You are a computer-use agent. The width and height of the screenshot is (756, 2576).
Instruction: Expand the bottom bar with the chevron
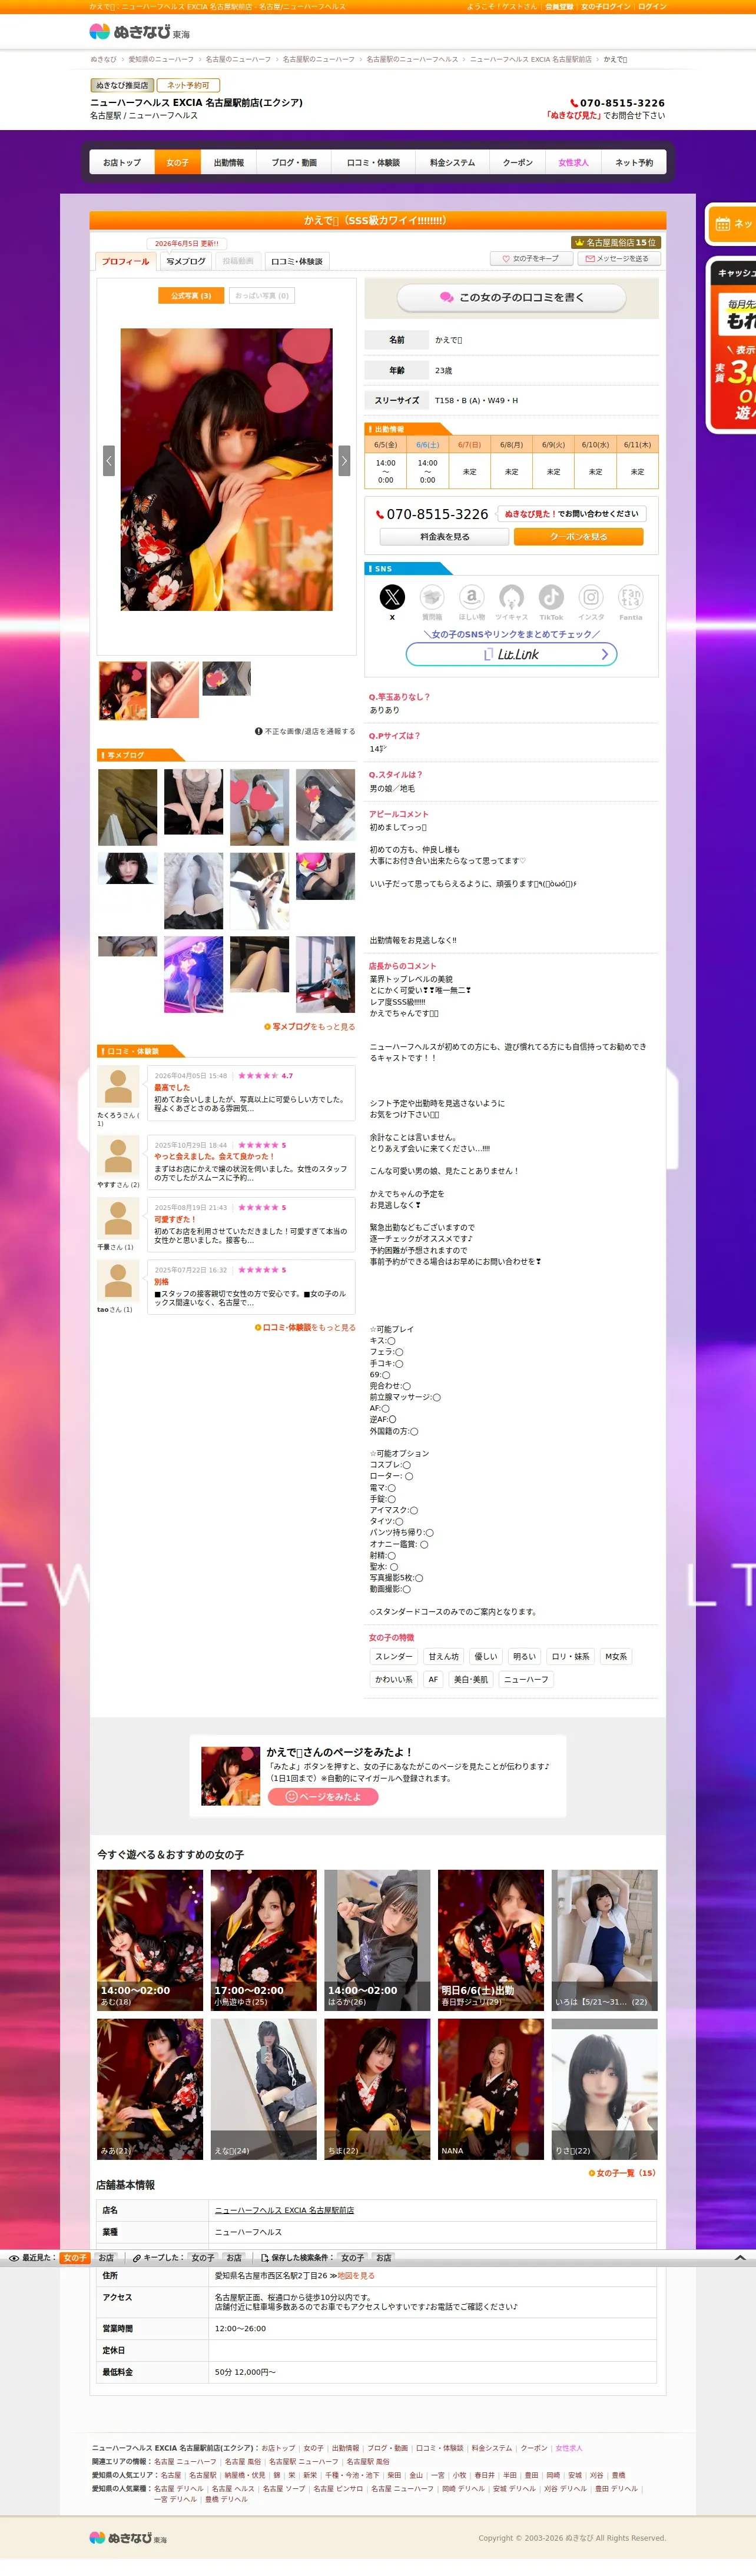click(740, 2257)
